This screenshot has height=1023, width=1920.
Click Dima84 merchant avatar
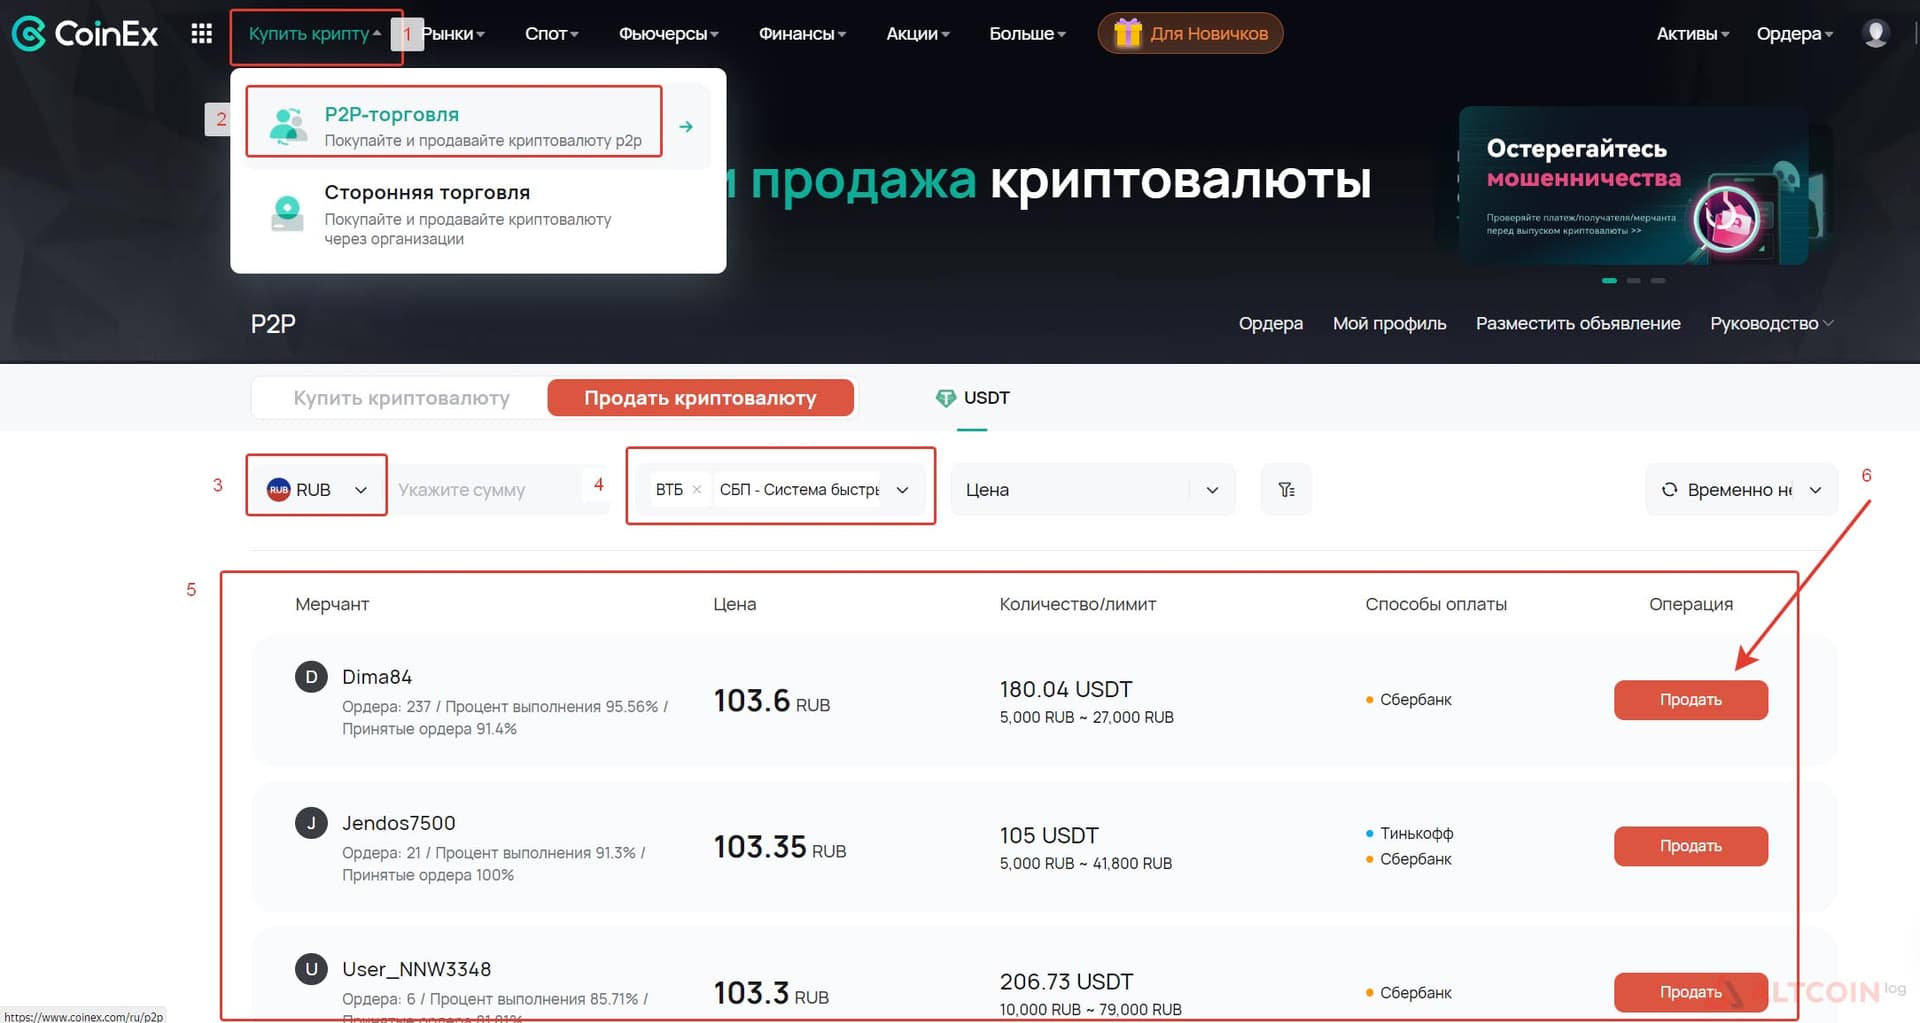pos(311,677)
